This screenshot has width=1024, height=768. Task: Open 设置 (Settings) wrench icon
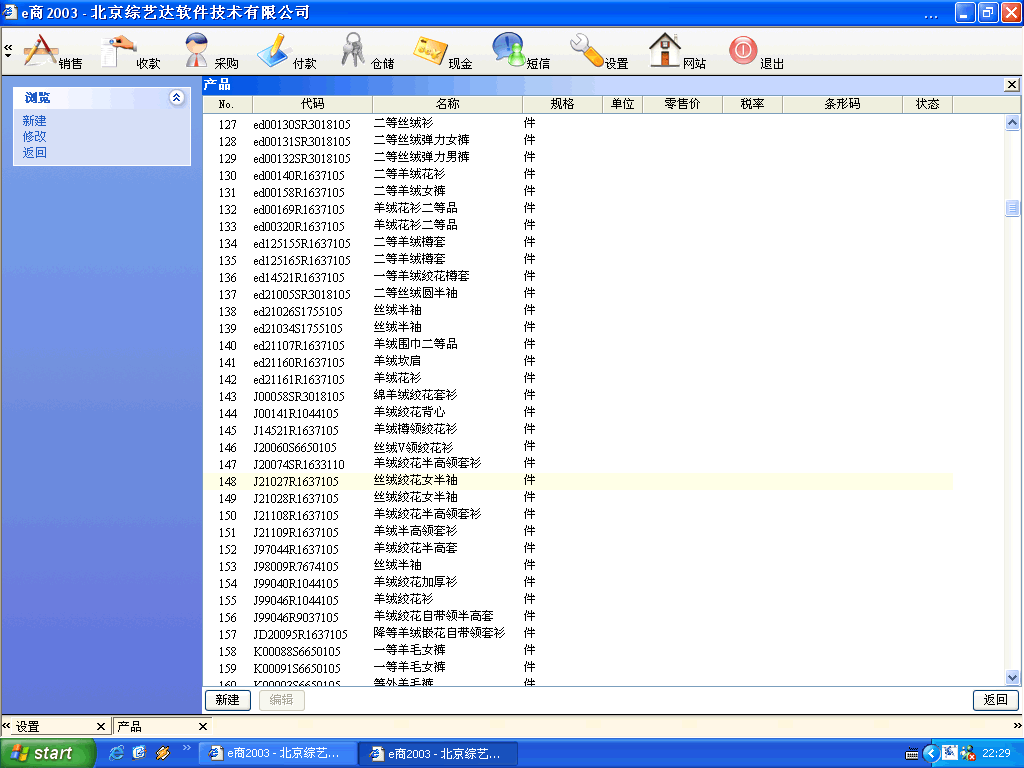click(588, 50)
